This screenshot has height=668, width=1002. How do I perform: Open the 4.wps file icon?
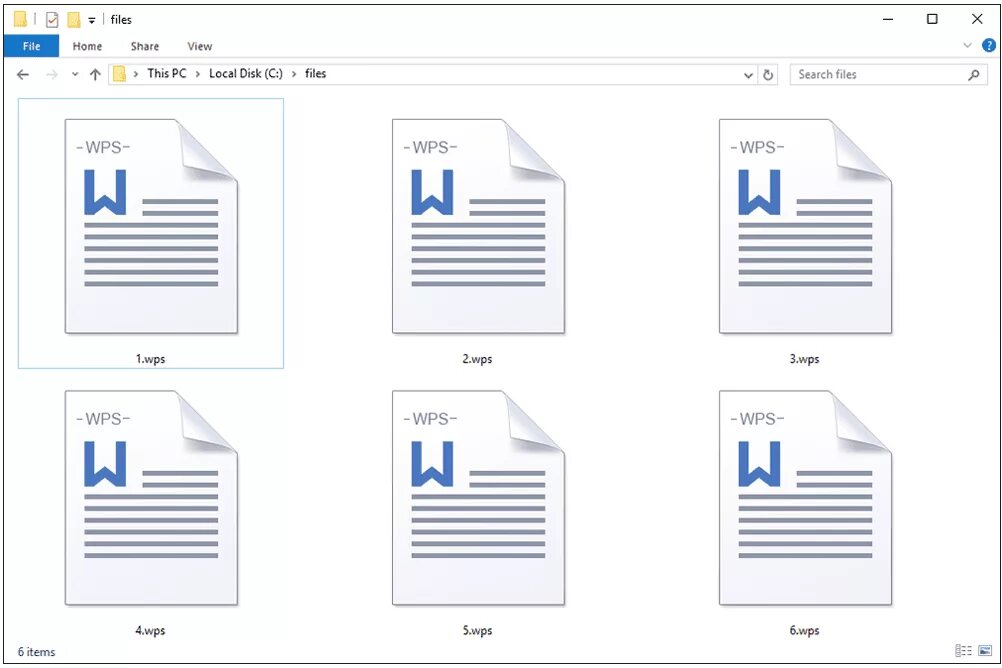pyautogui.click(x=151, y=498)
